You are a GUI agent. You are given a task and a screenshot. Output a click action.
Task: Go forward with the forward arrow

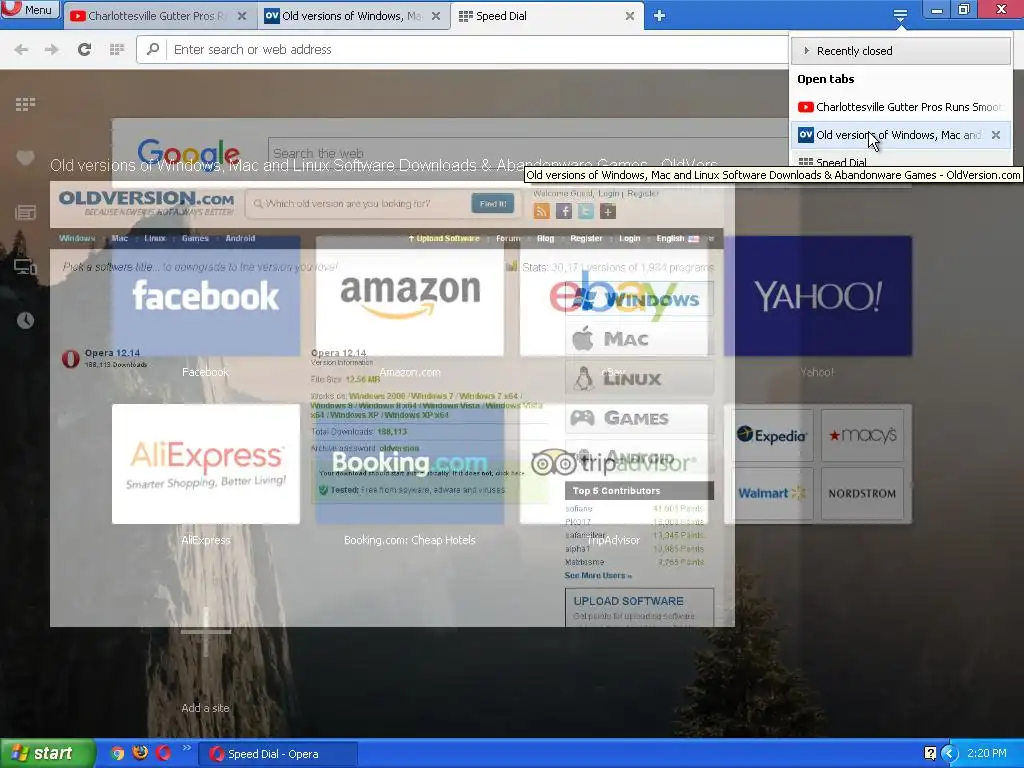tap(52, 50)
